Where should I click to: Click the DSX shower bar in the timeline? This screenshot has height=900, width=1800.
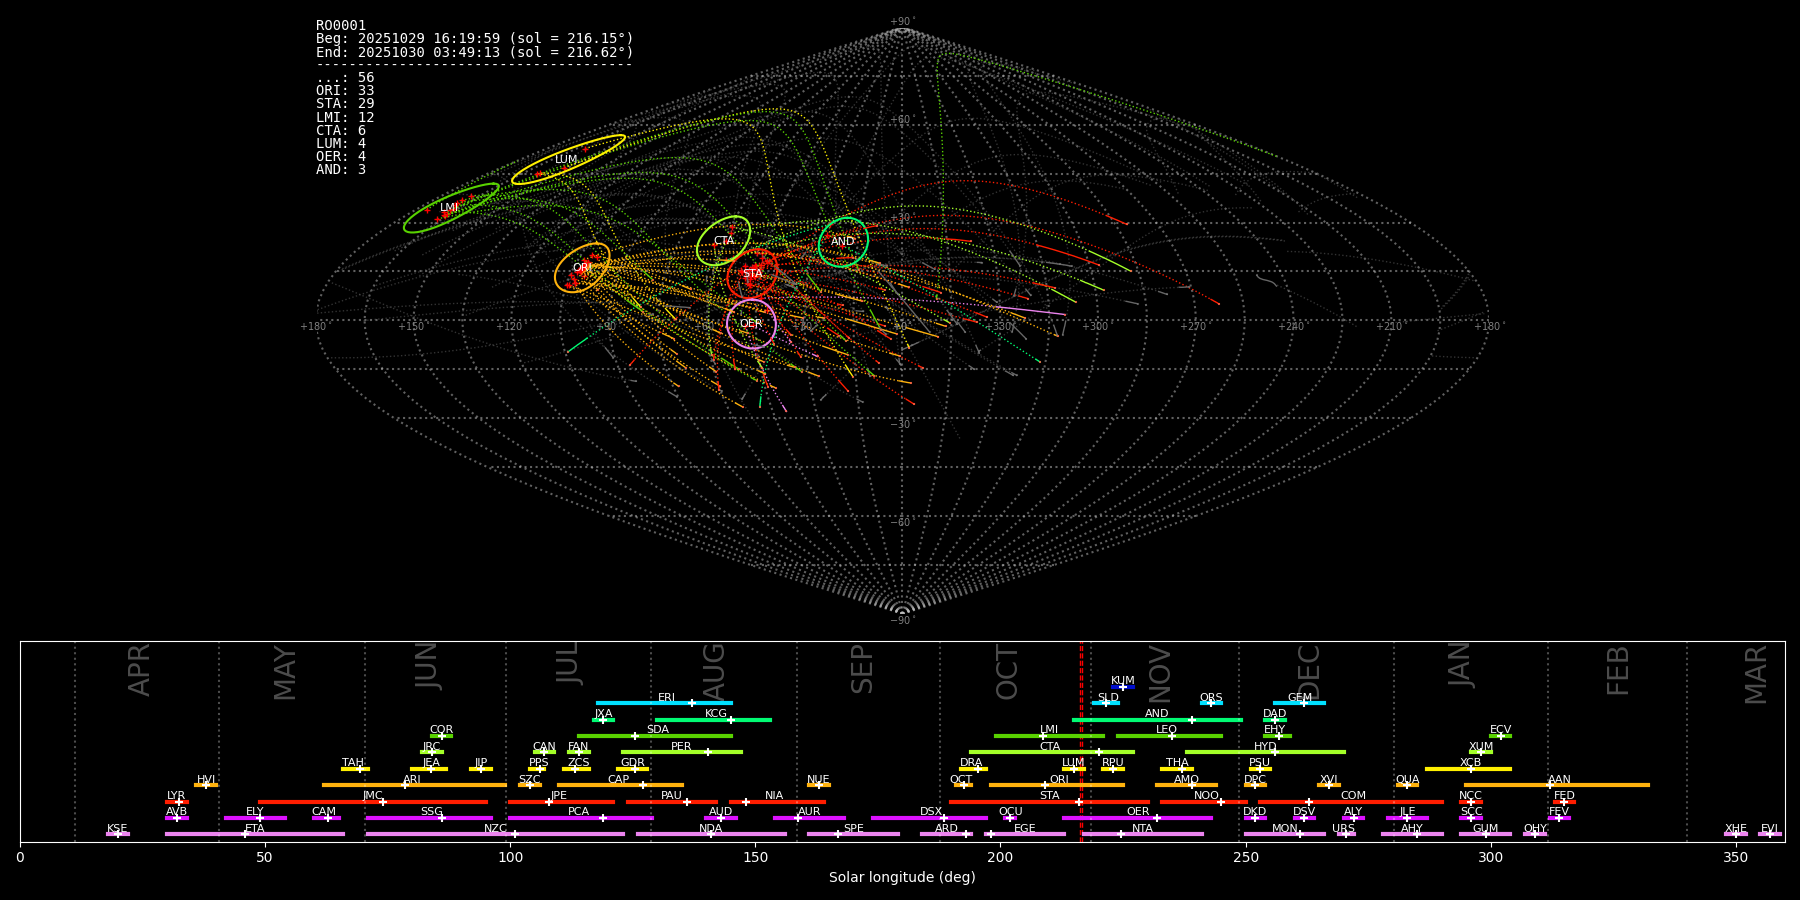point(929,818)
